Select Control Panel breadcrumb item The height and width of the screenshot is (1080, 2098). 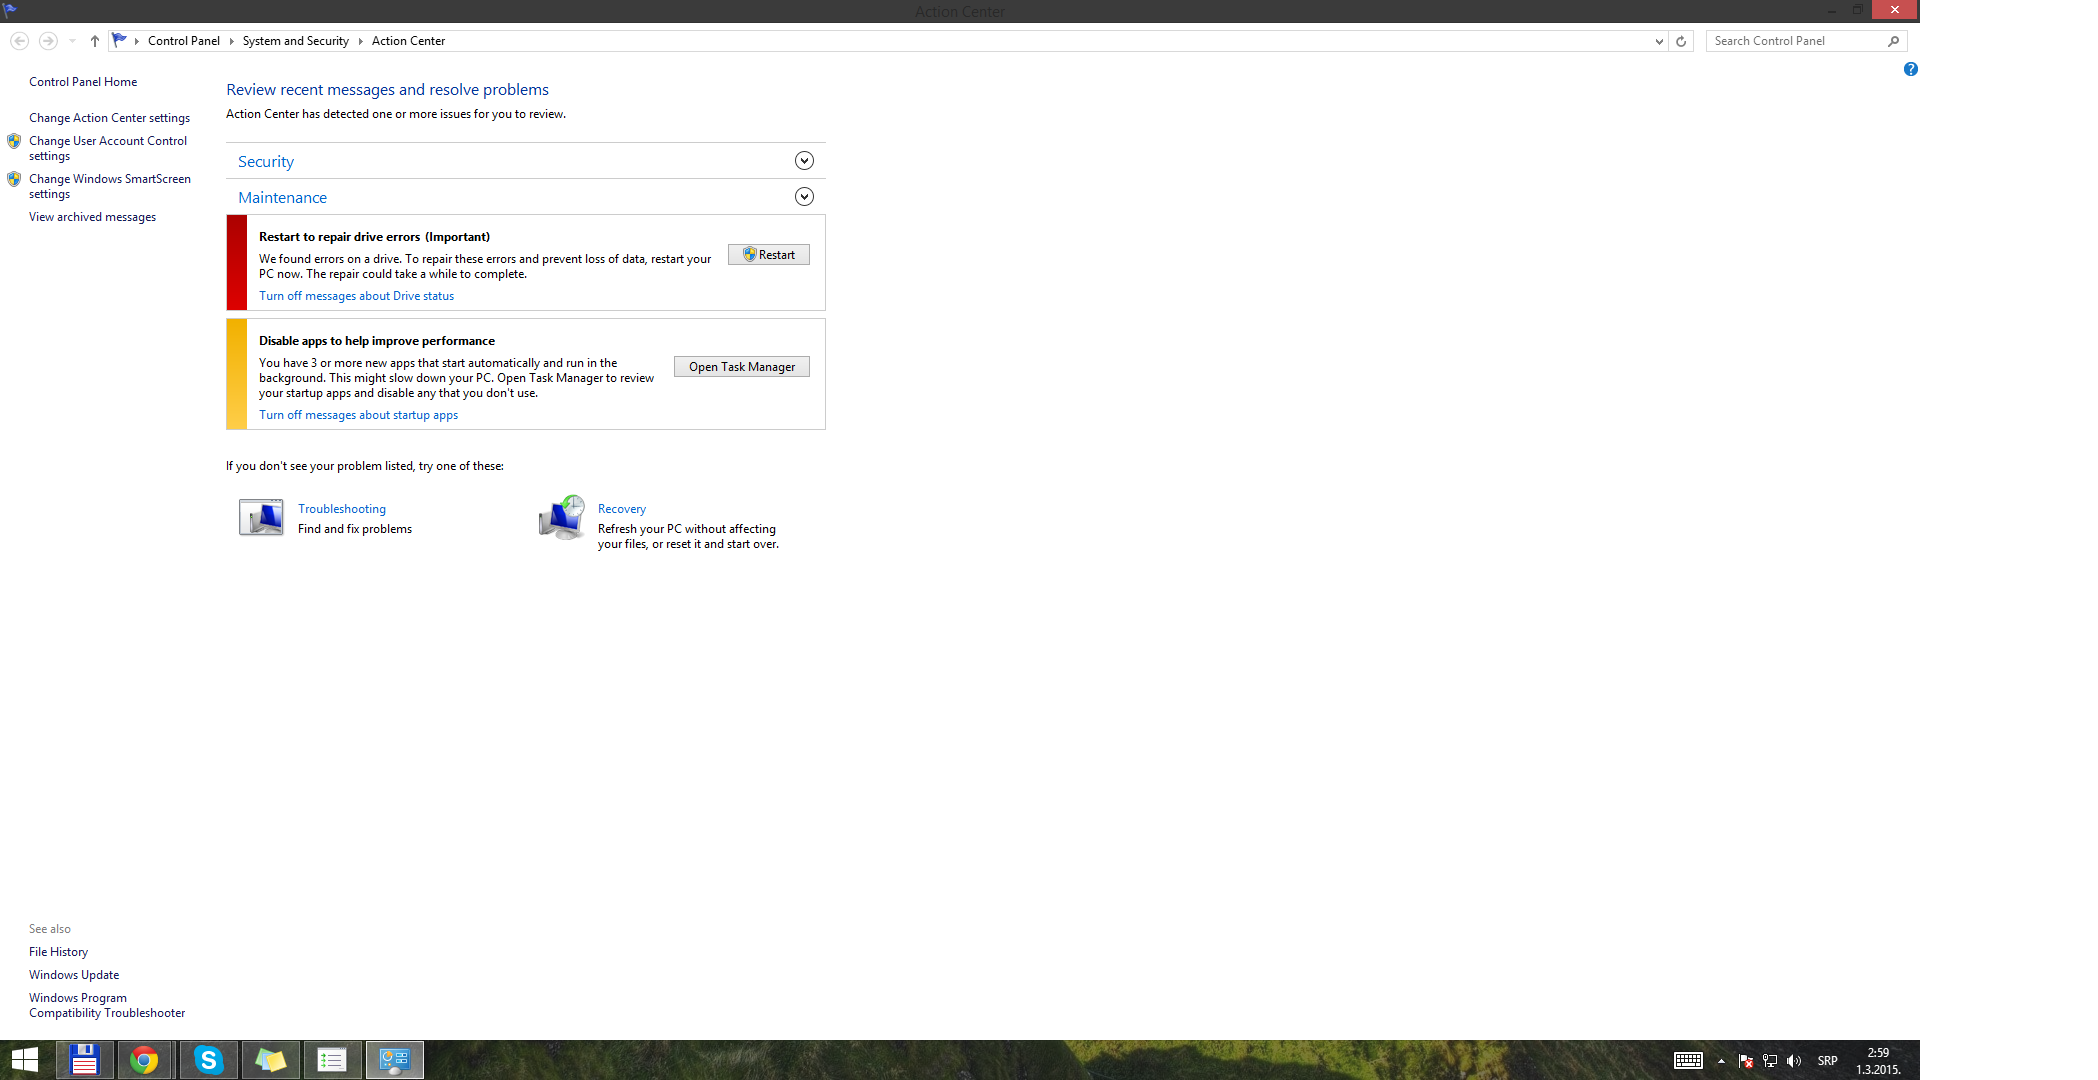tap(183, 41)
